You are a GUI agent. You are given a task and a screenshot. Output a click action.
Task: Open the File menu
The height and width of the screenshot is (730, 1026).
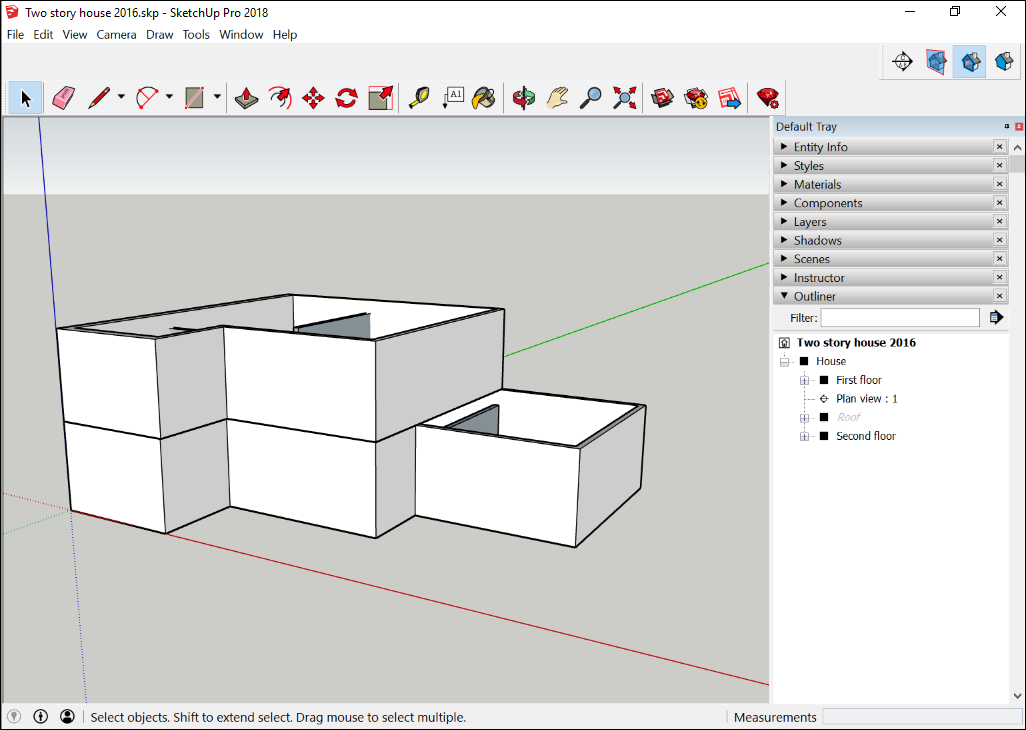pyautogui.click(x=15, y=35)
